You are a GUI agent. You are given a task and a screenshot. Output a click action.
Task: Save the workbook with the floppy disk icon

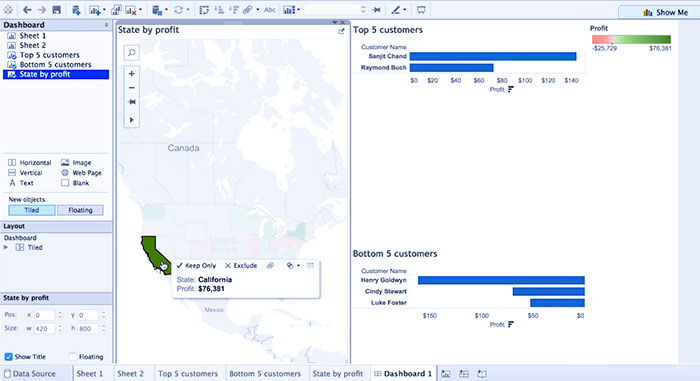[x=56, y=9]
